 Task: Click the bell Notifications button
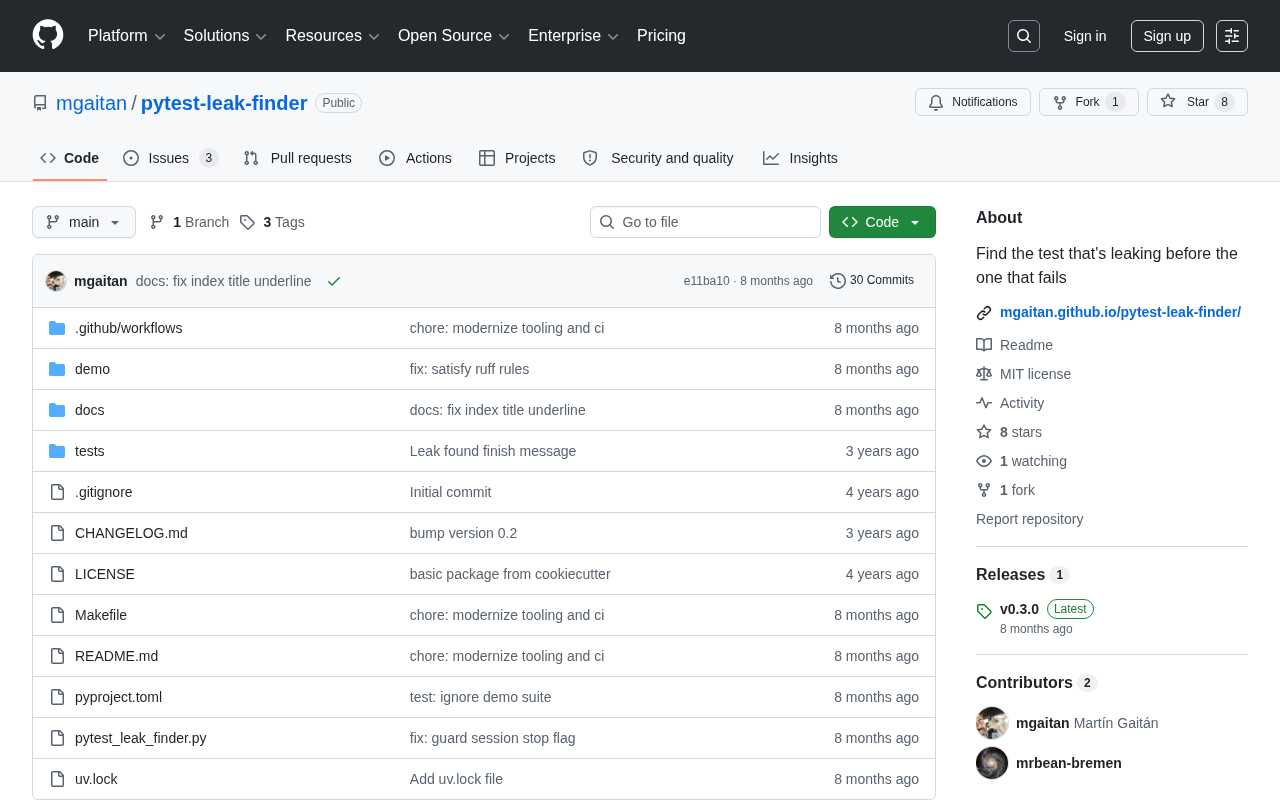pos(973,102)
